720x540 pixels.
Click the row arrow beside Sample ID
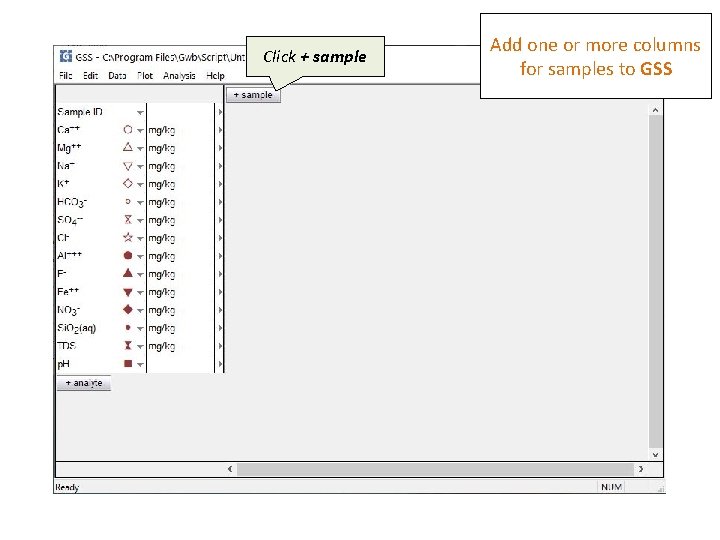tap(220, 112)
